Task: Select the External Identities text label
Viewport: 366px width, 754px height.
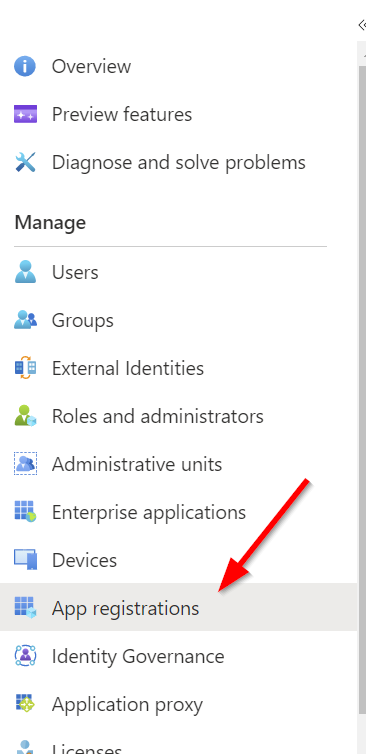Action: click(128, 368)
